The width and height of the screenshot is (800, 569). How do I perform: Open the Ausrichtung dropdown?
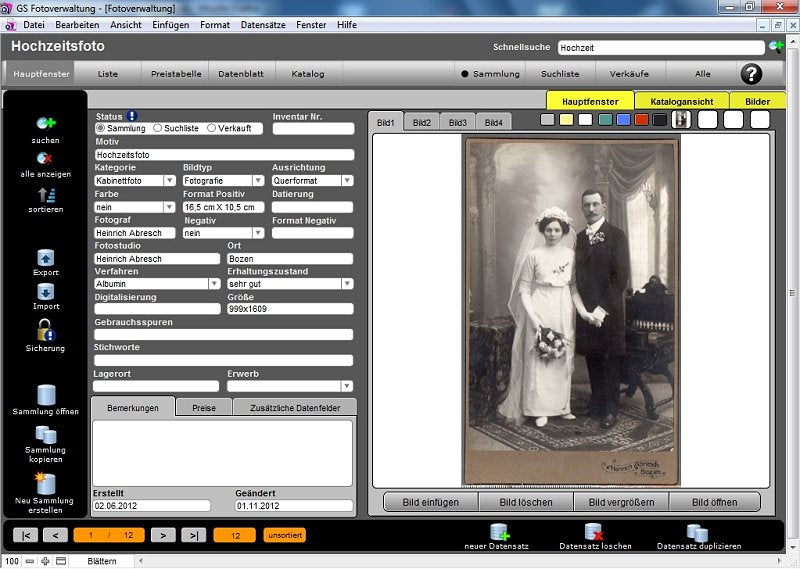click(x=346, y=181)
